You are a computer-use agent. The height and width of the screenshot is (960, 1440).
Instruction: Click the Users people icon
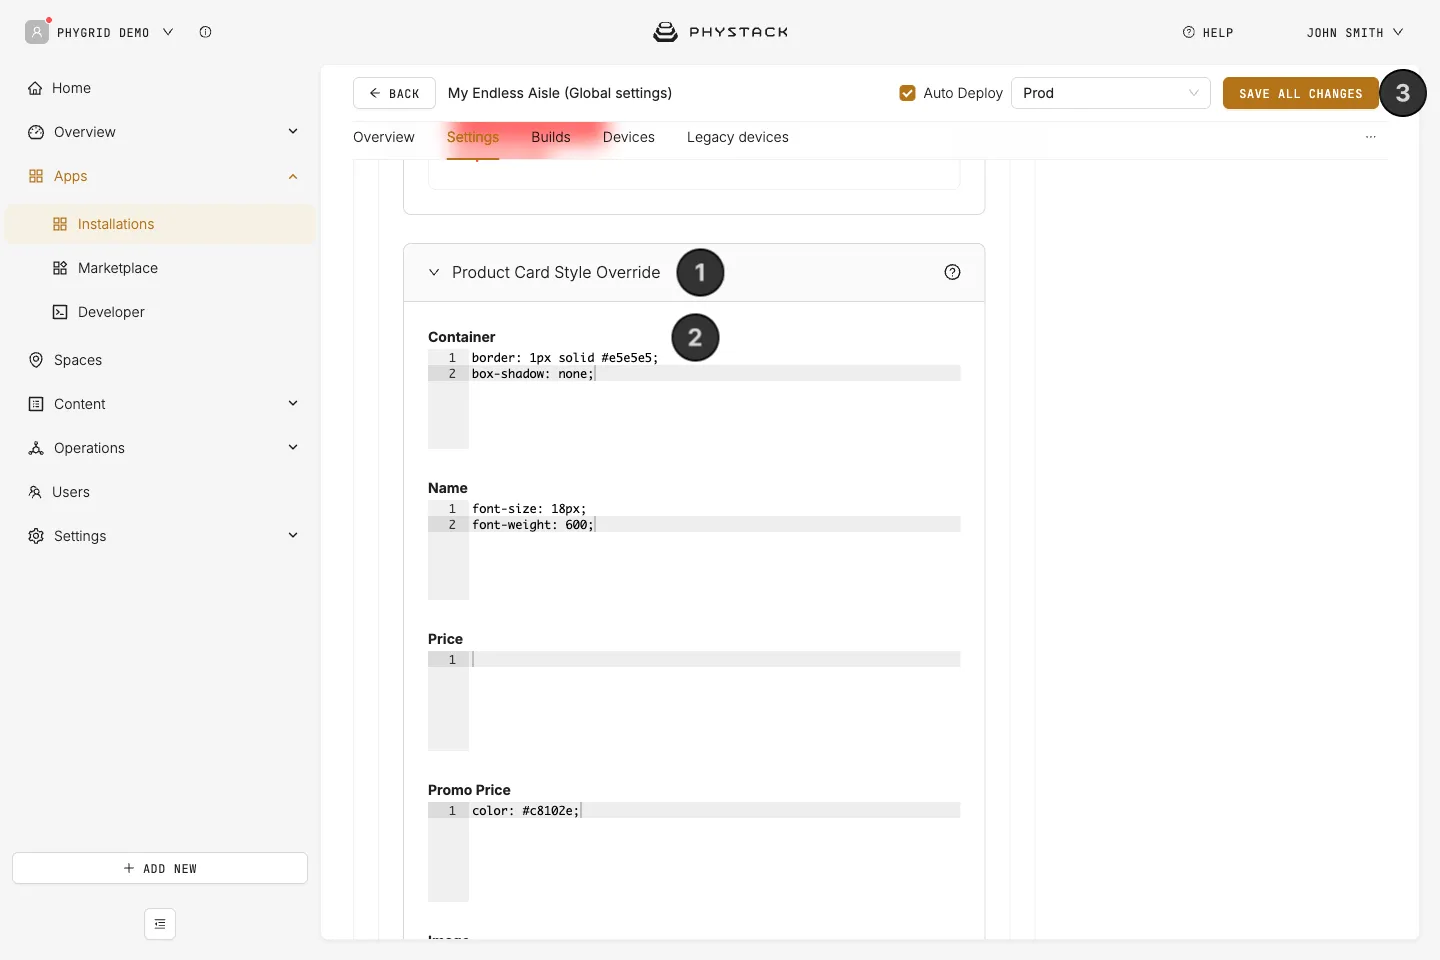35,492
